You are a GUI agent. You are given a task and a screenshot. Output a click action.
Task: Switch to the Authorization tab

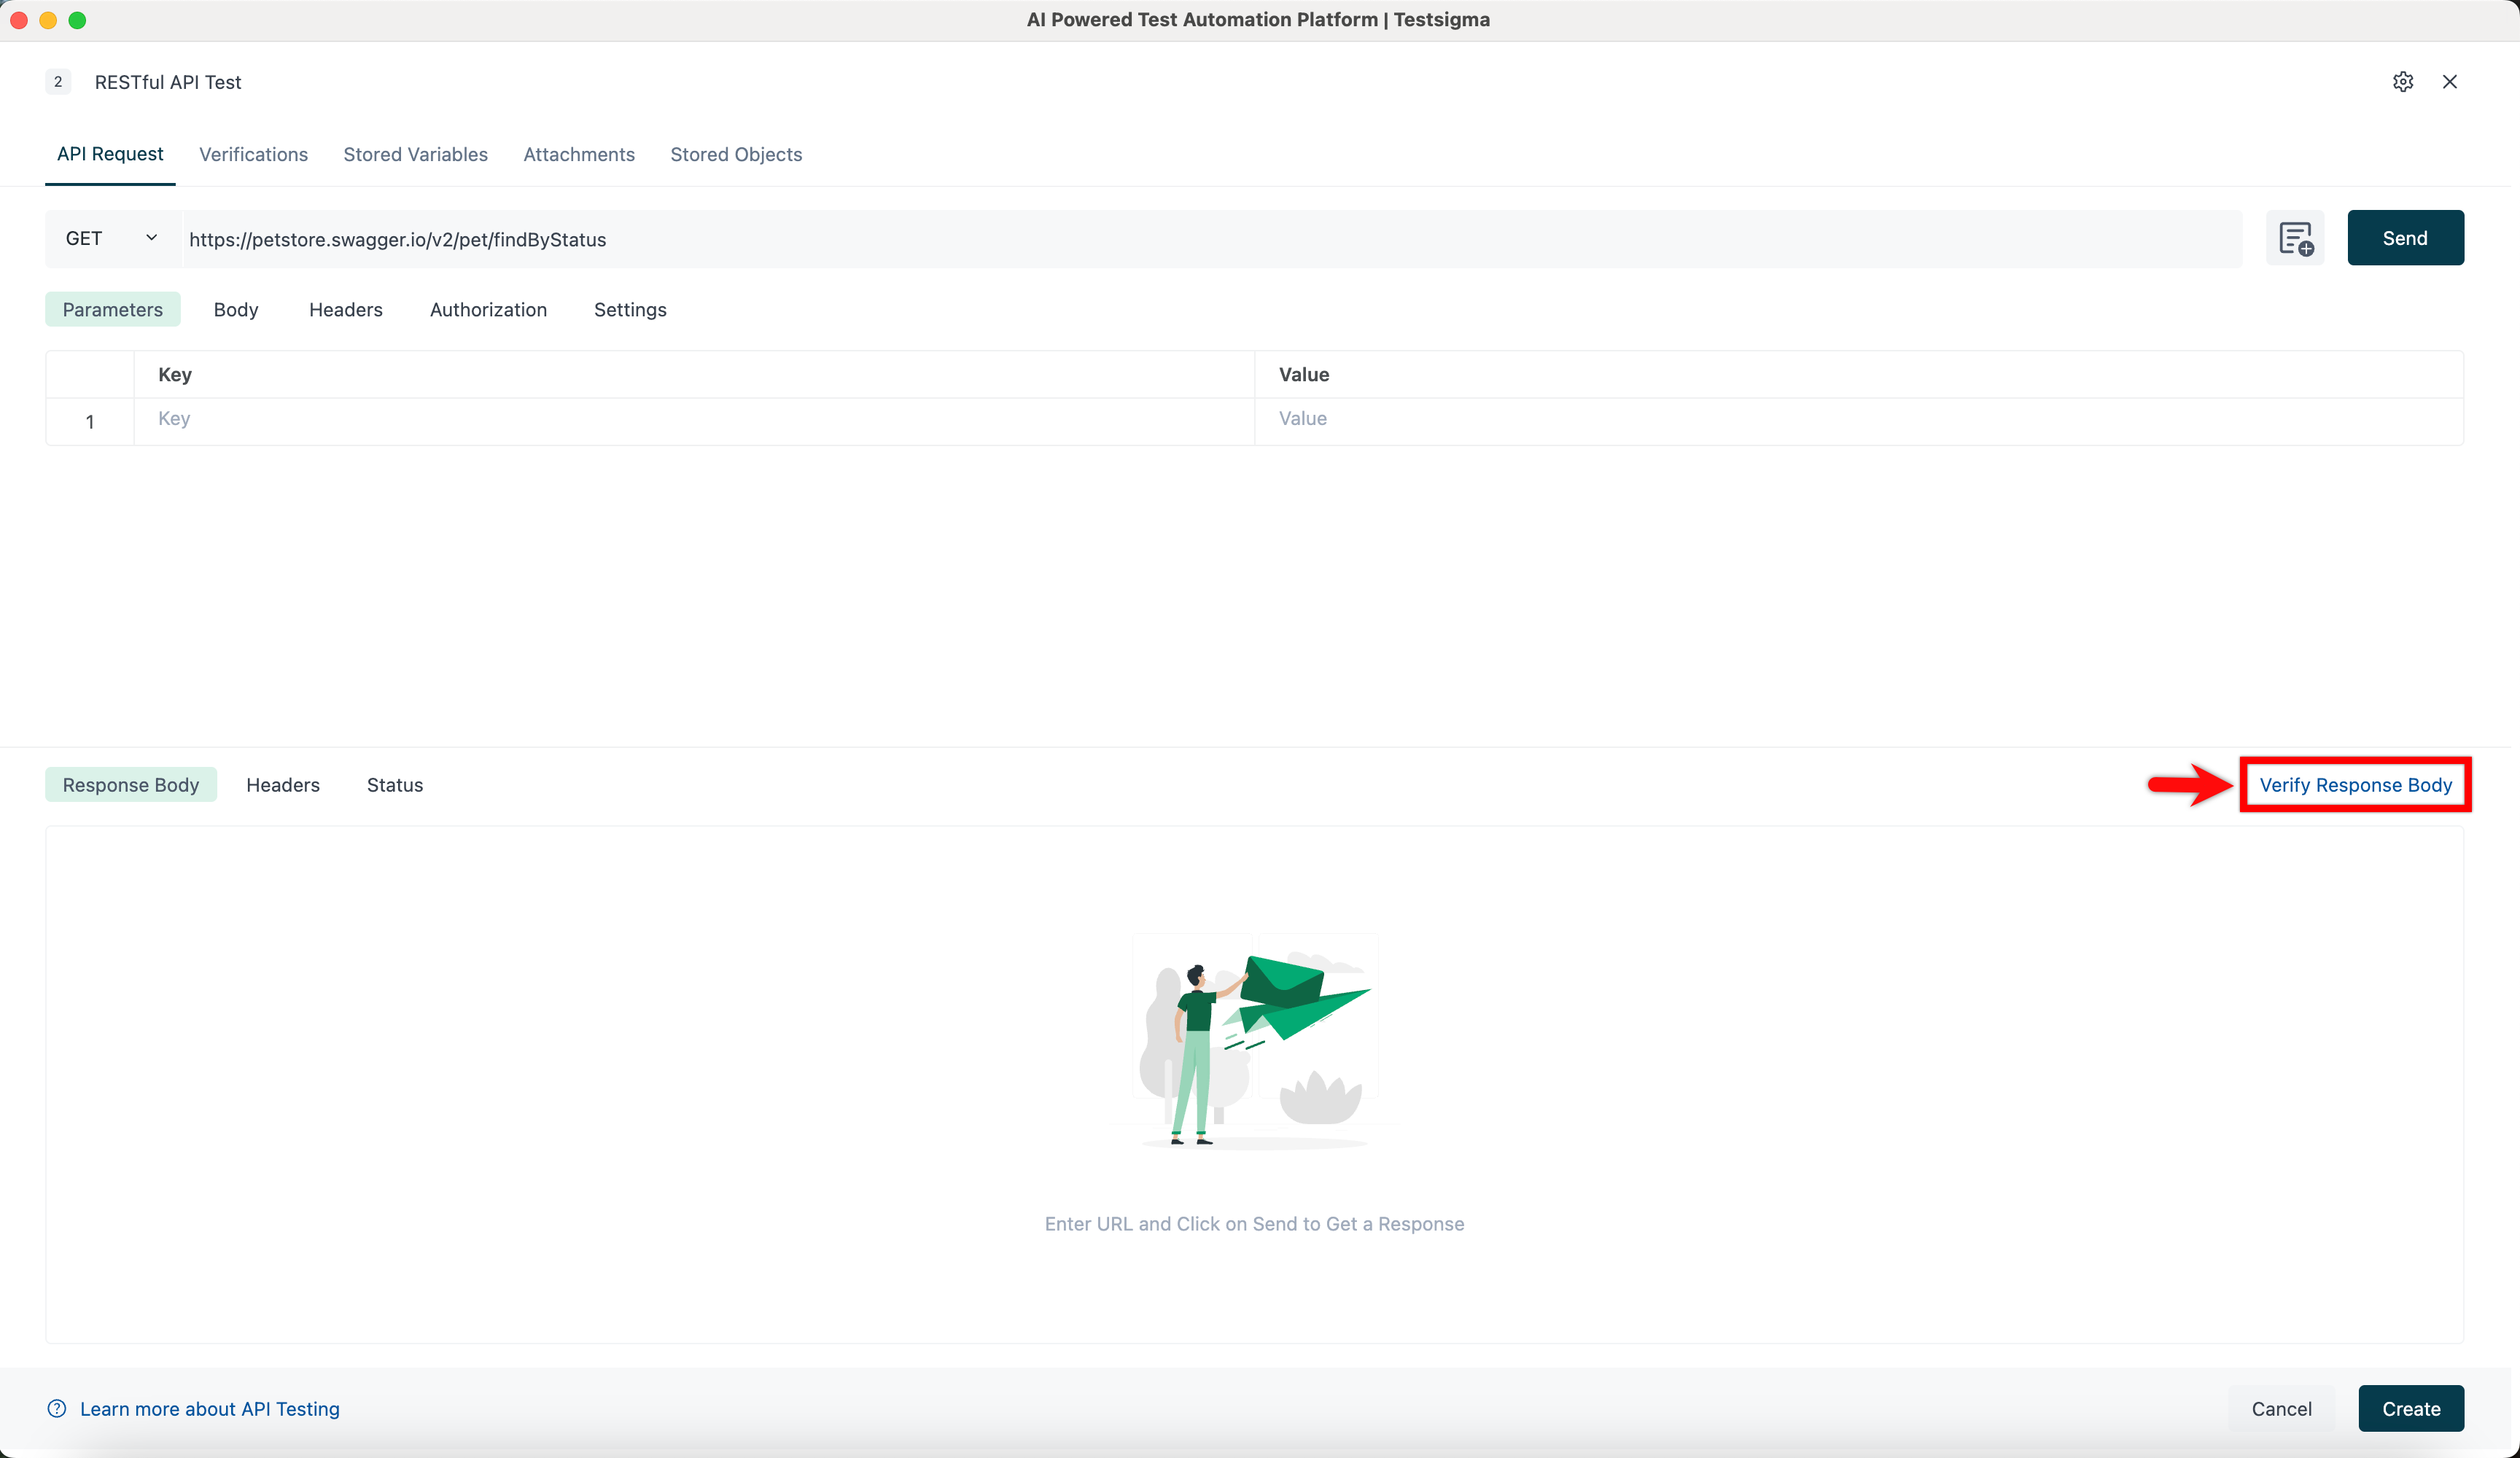[488, 310]
